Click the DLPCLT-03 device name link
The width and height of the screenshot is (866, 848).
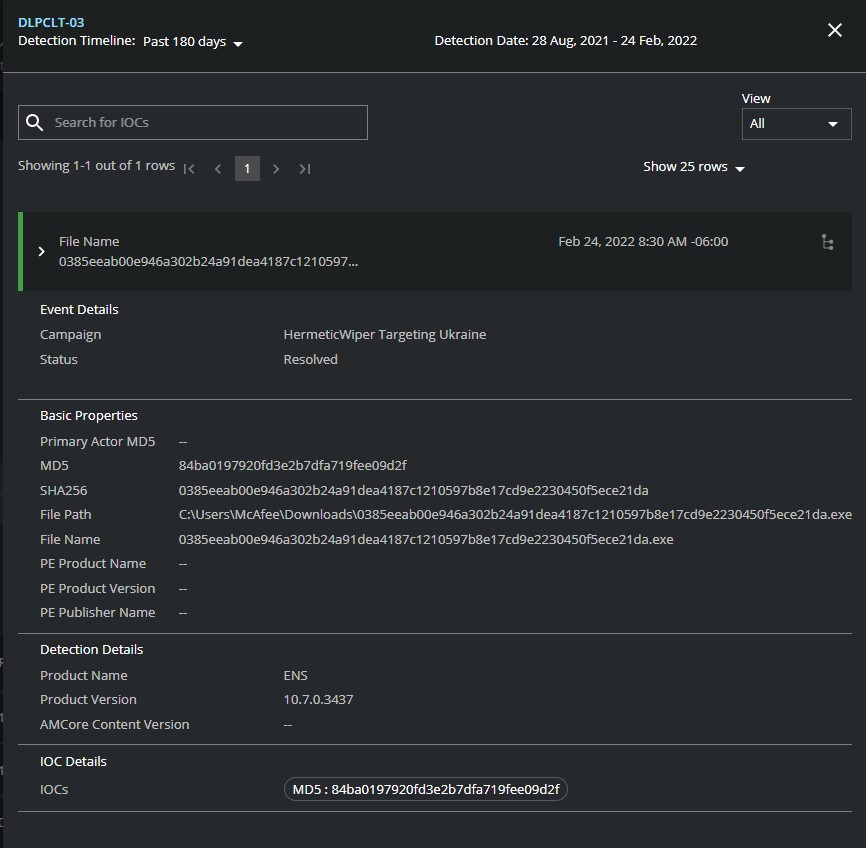pyautogui.click(x=51, y=22)
